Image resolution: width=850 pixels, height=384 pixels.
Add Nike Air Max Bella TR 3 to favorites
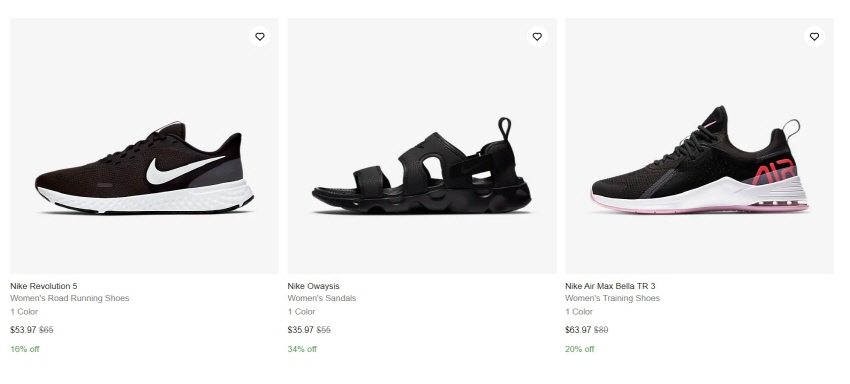click(x=814, y=36)
